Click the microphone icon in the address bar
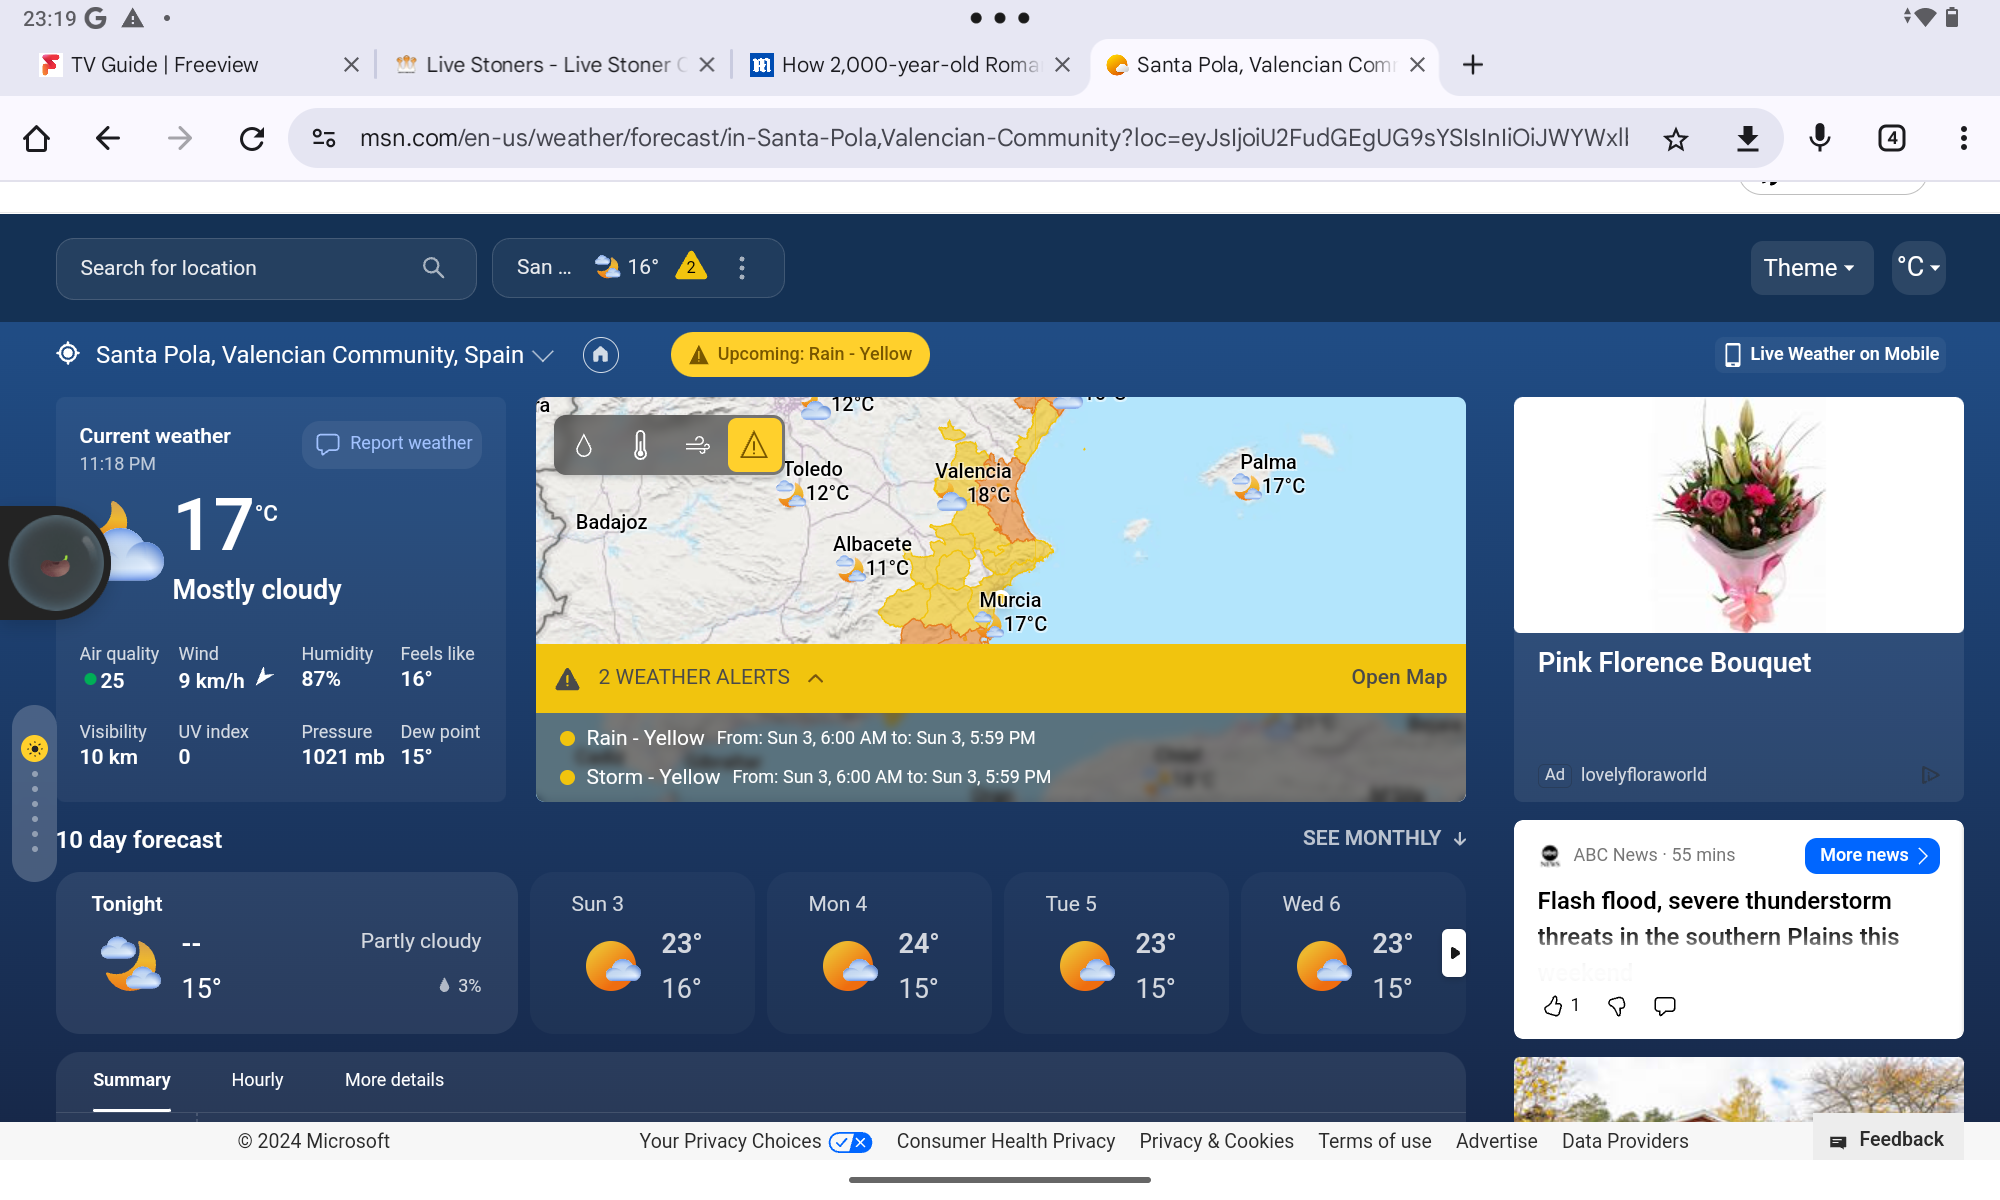Image resolution: width=2000 pixels, height=1200 pixels. tap(1819, 137)
